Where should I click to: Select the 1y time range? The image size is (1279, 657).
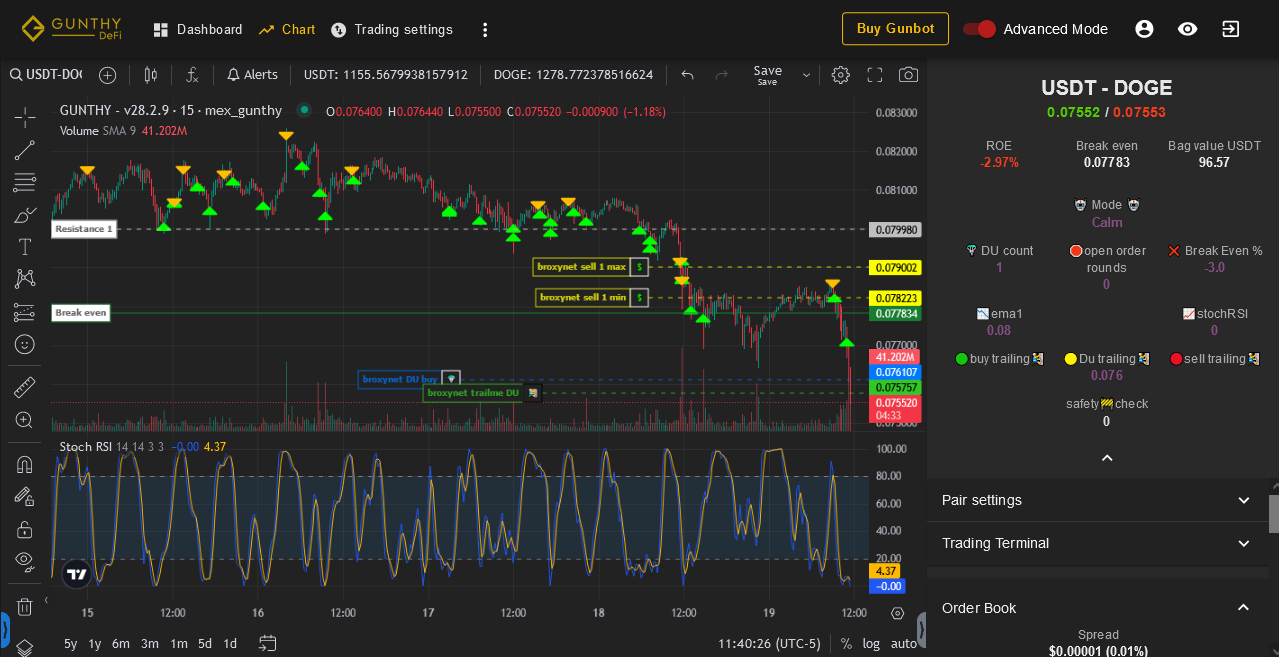point(95,644)
